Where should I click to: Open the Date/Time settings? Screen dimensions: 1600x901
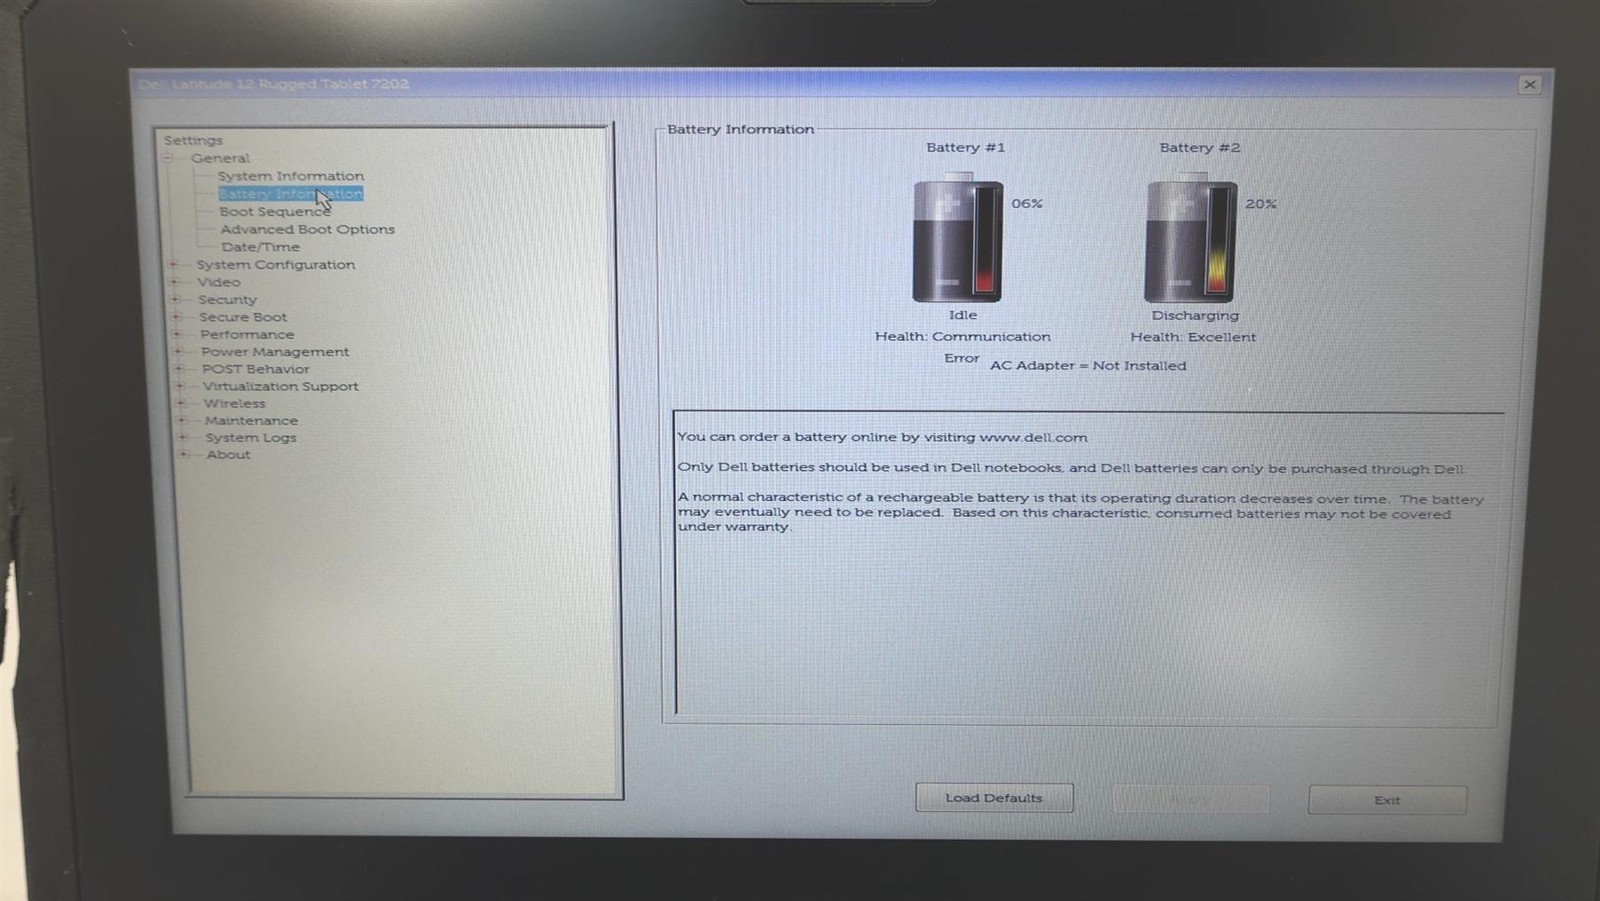pos(260,247)
